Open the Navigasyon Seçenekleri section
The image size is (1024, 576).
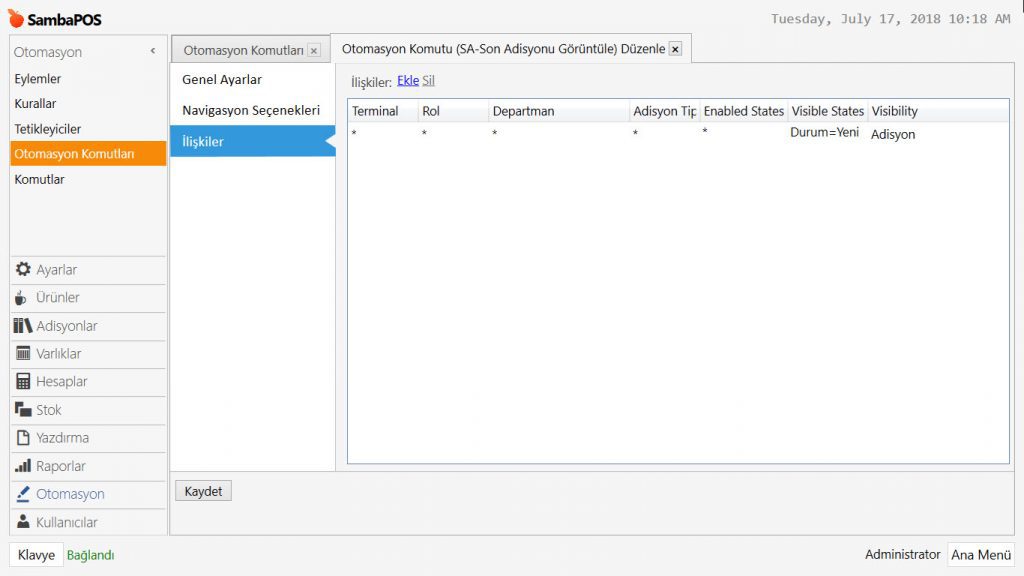coord(251,110)
